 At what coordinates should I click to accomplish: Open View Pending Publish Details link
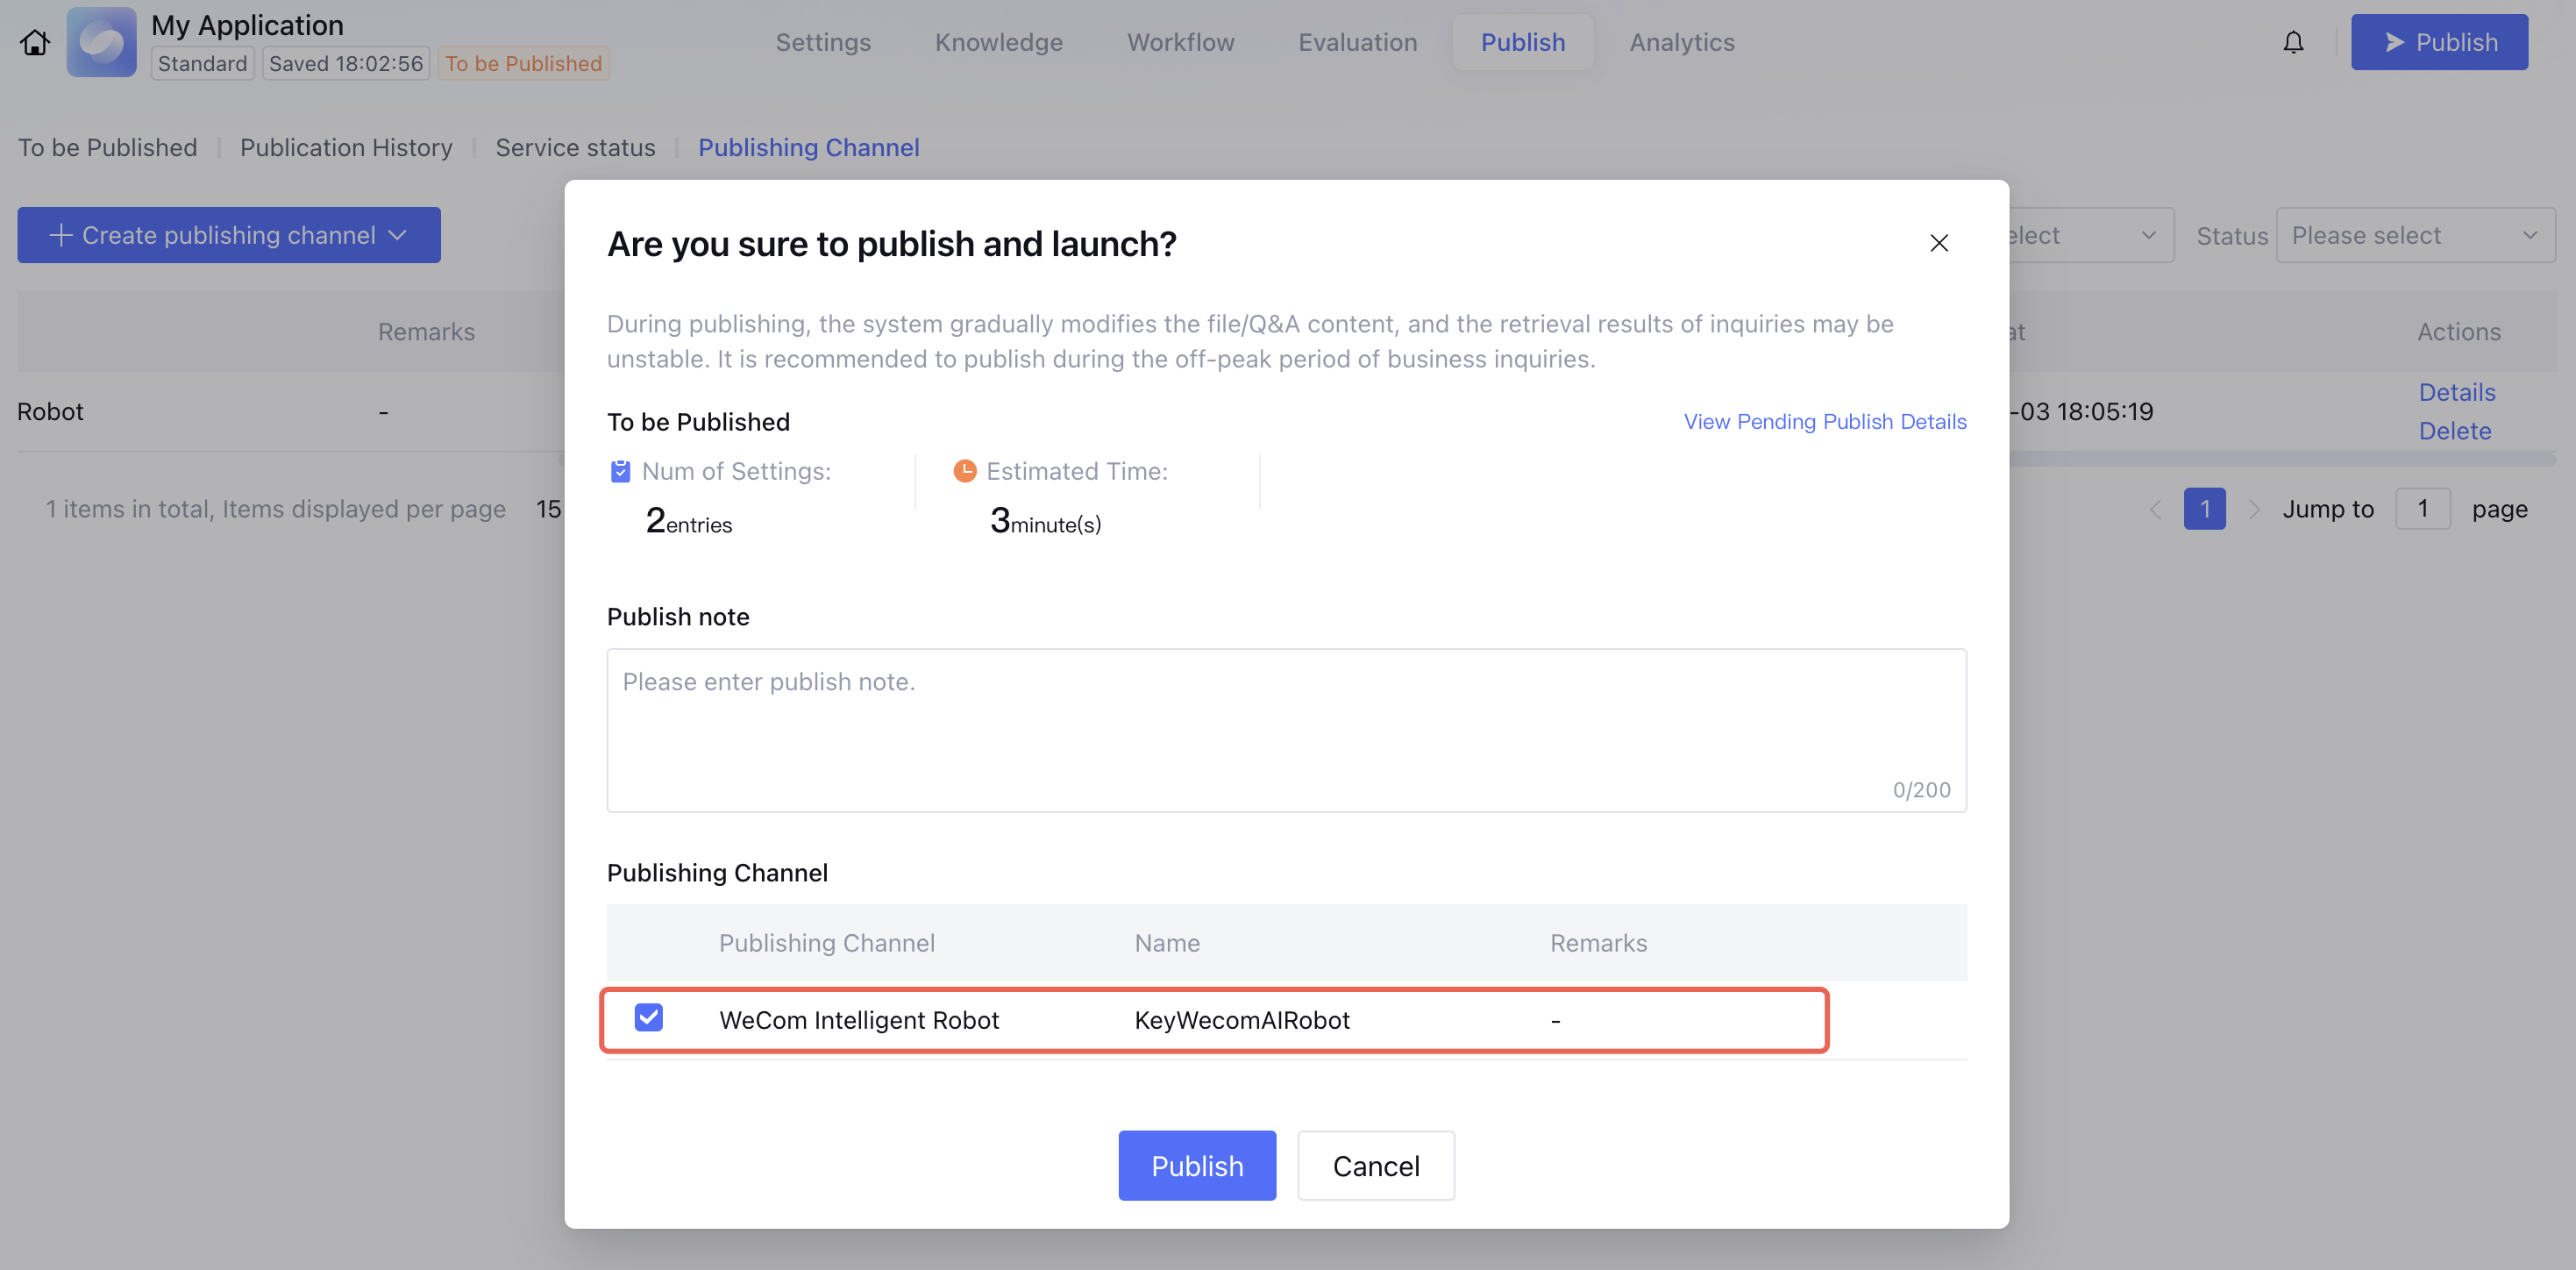tap(1824, 421)
